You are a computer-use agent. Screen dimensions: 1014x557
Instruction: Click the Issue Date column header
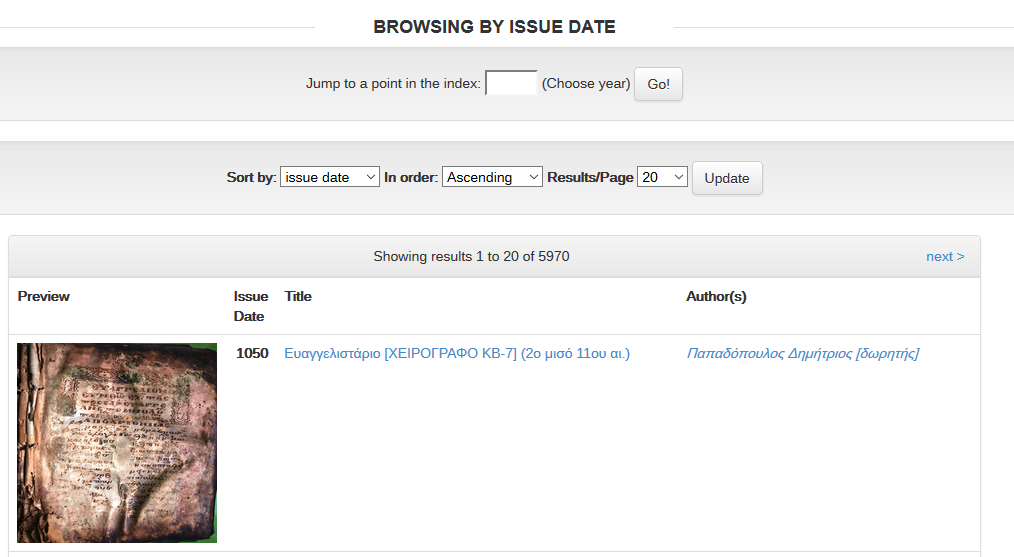pyautogui.click(x=250, y=306)
